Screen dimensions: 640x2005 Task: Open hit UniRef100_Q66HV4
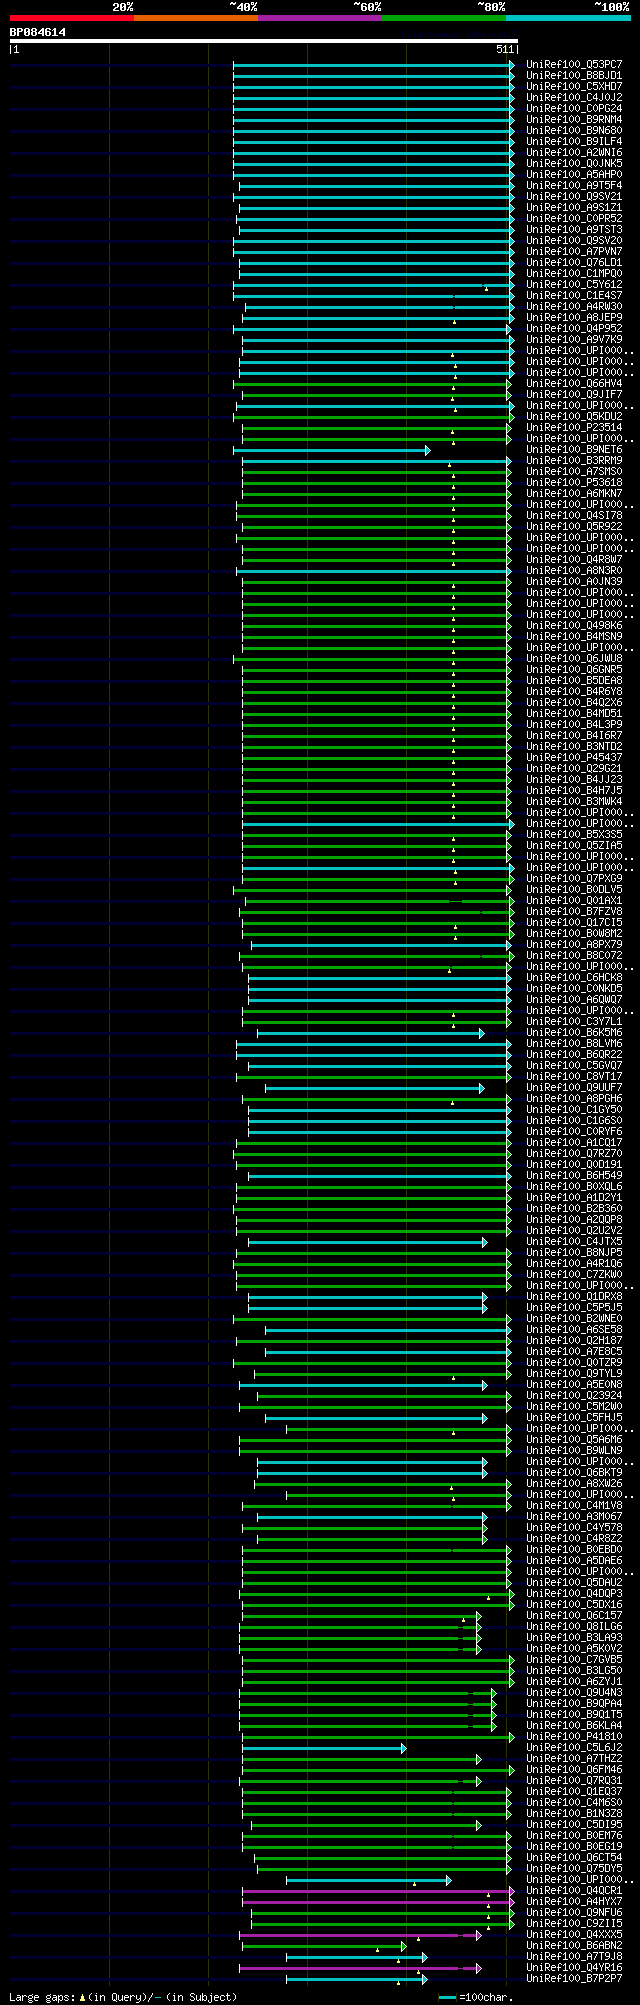pos(574,384)
